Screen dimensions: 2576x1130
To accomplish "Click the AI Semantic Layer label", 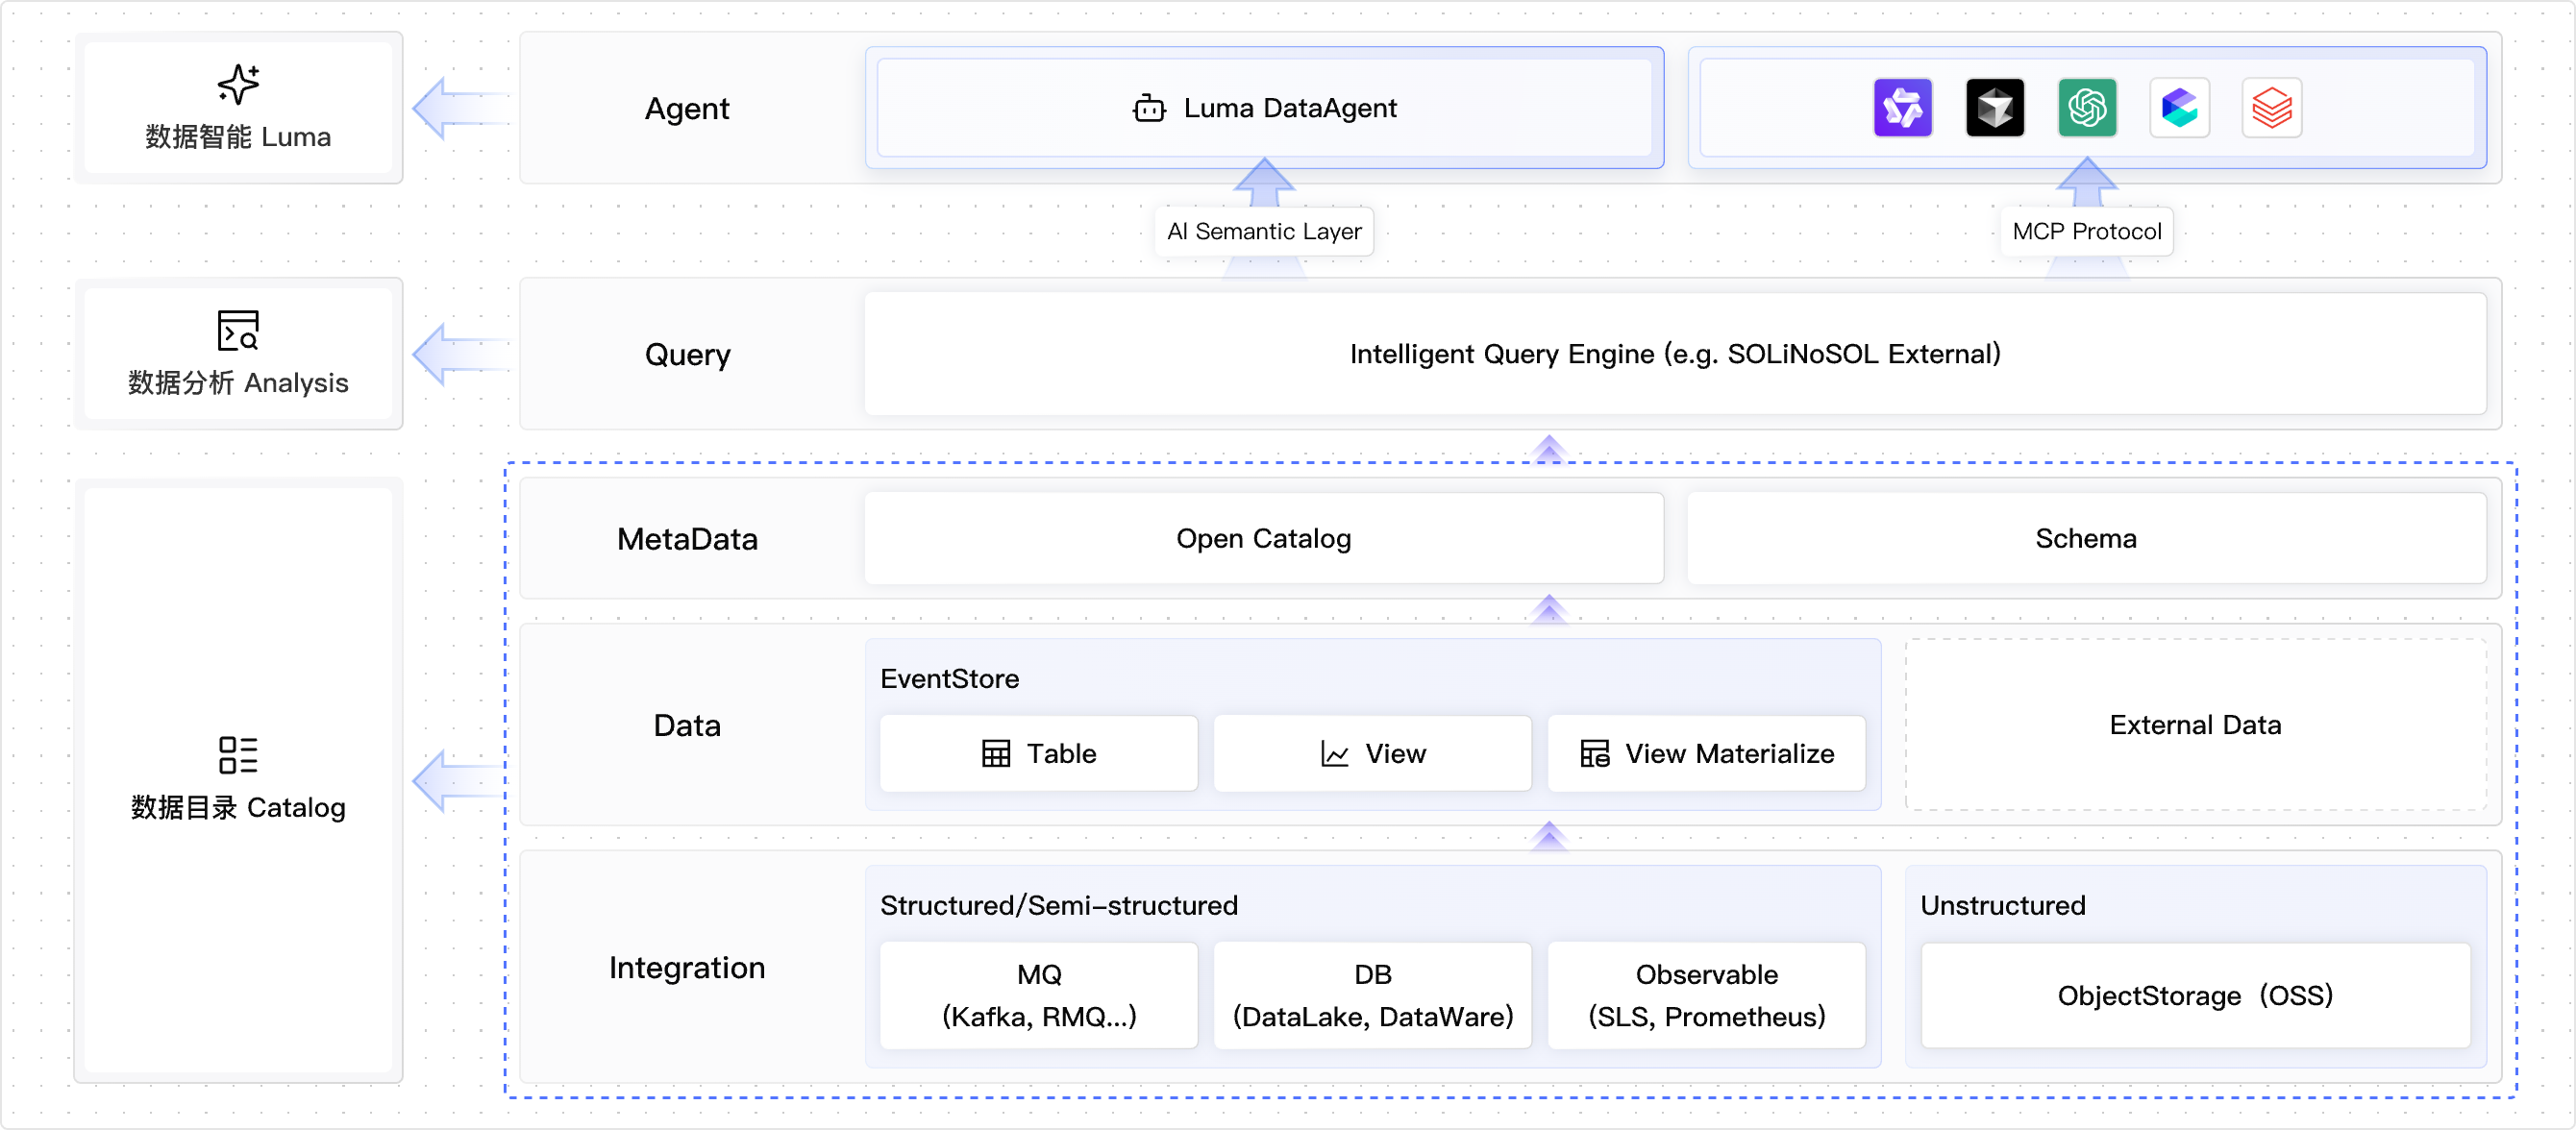I will [x=1264, y=232].
